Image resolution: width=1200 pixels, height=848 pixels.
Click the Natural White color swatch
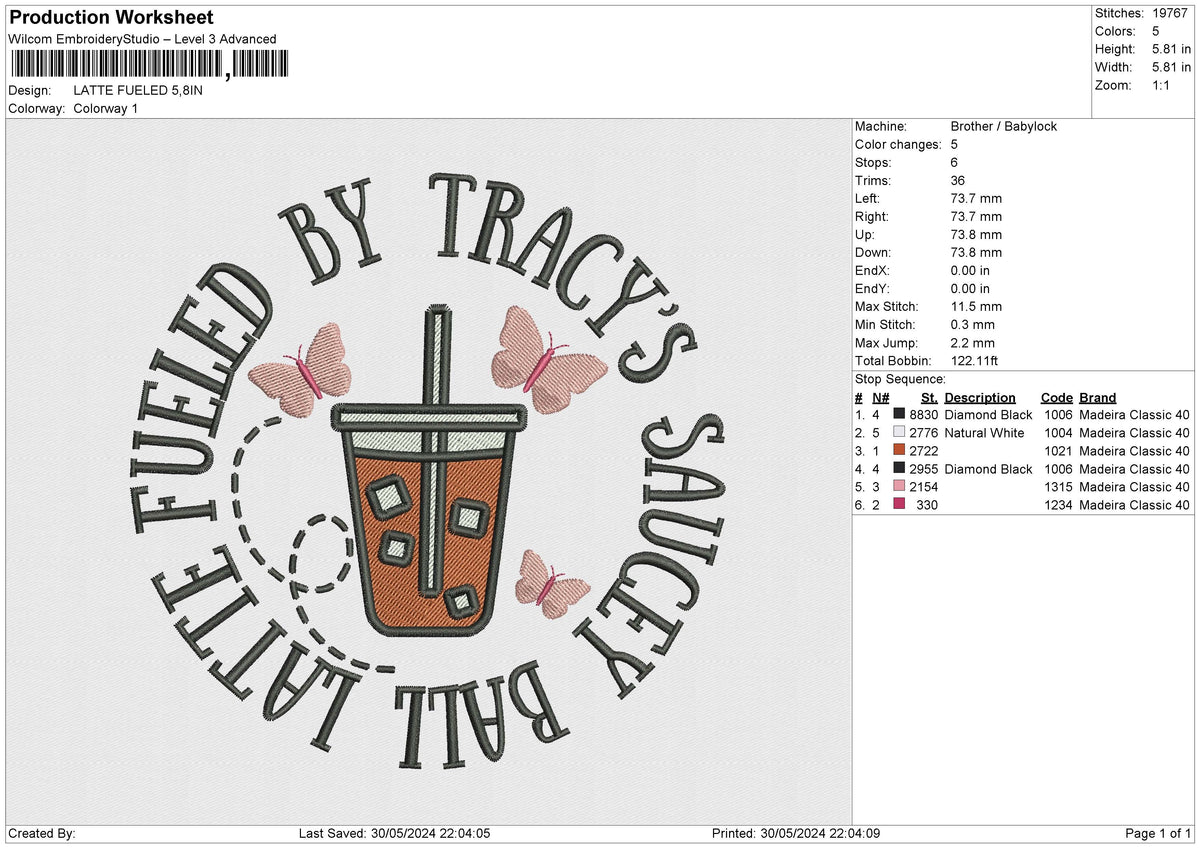tap(899, 433)
